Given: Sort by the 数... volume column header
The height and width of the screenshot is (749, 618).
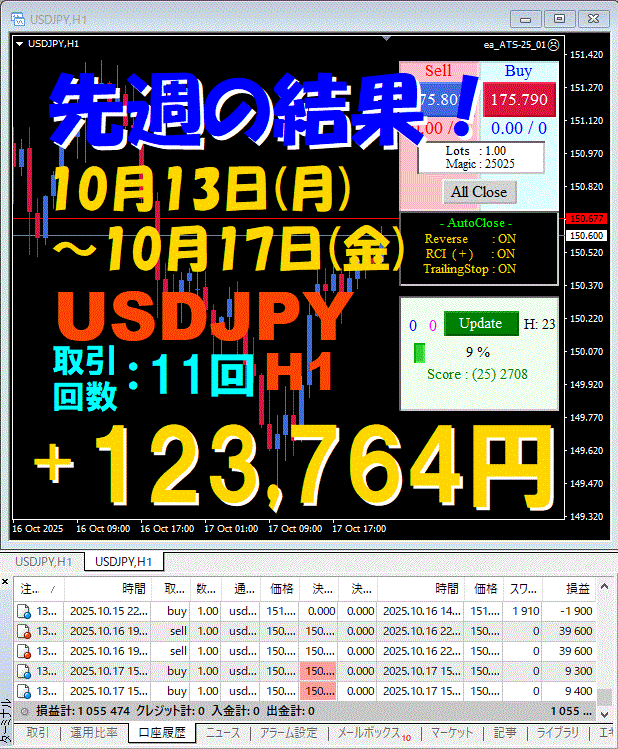Looking at the screenshot, I should point(205,589).
